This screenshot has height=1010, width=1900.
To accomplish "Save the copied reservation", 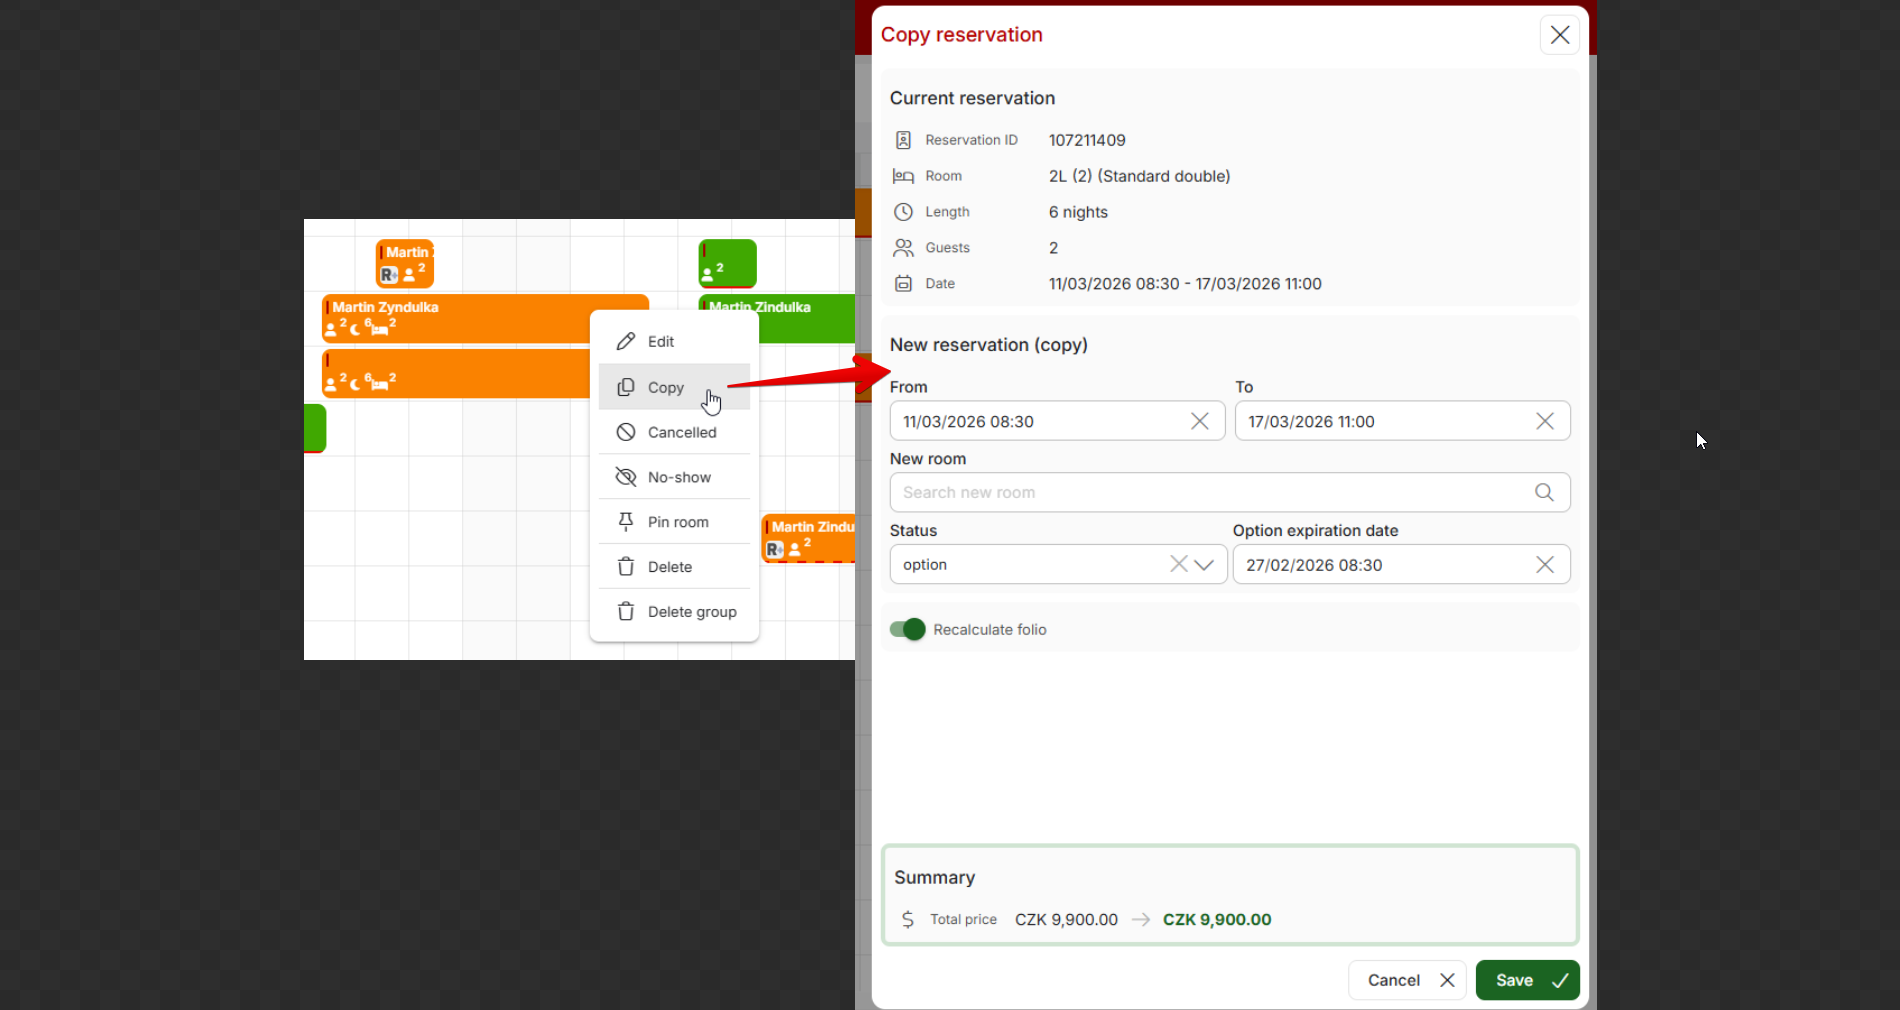I will 1526,980.
